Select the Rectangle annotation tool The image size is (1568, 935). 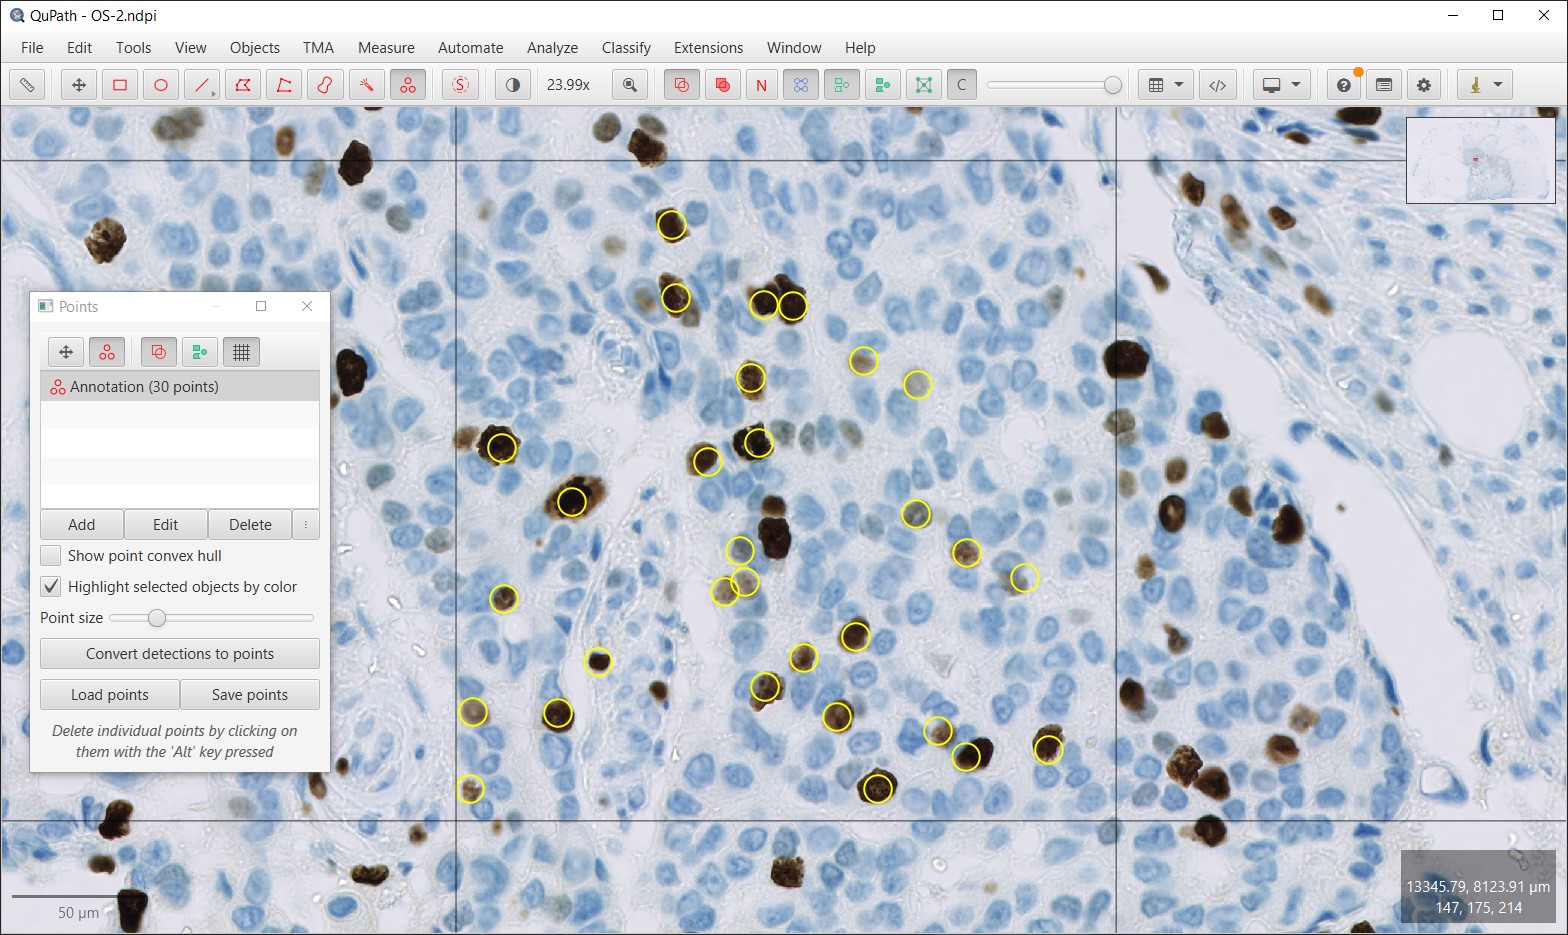(120, 85)
